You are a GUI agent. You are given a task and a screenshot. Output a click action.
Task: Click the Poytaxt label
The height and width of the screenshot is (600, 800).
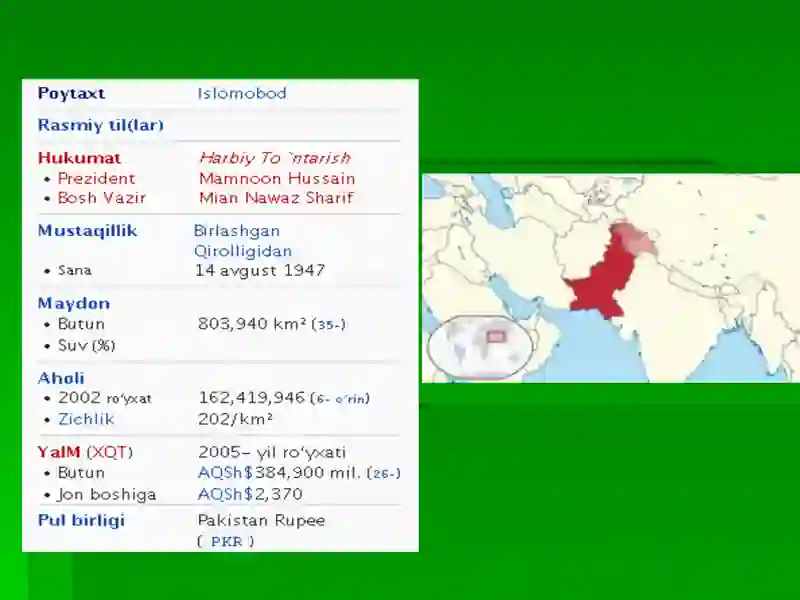(71, 93)
